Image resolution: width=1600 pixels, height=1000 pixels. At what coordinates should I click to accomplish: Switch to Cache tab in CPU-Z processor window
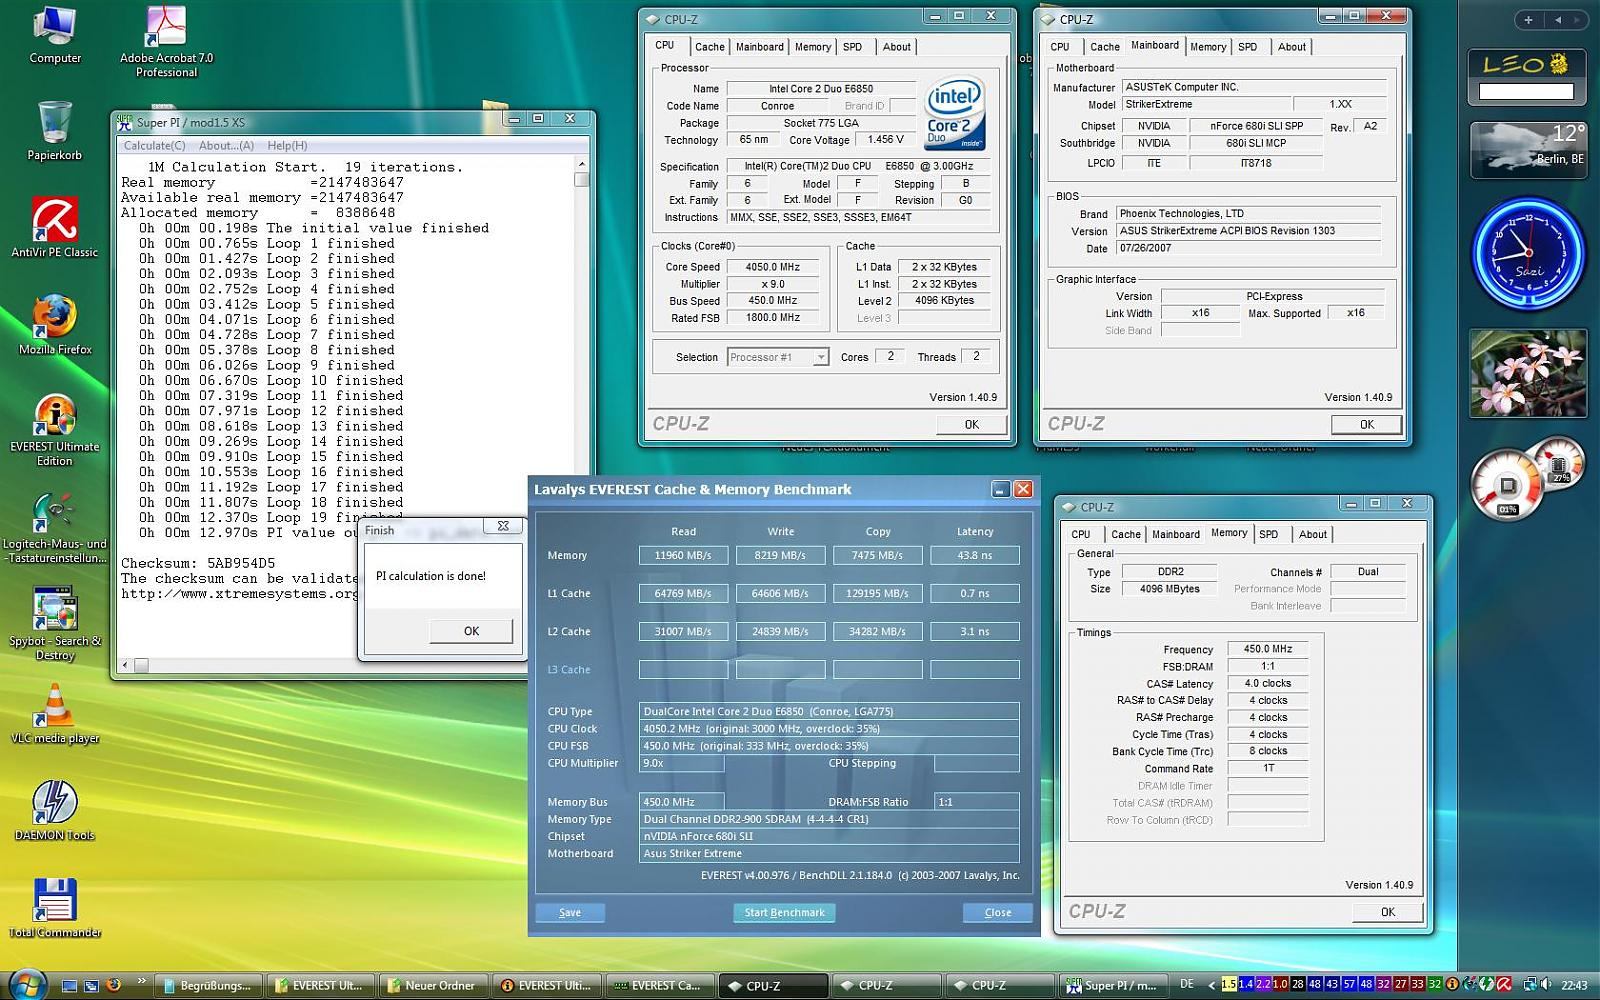point(709,47)
